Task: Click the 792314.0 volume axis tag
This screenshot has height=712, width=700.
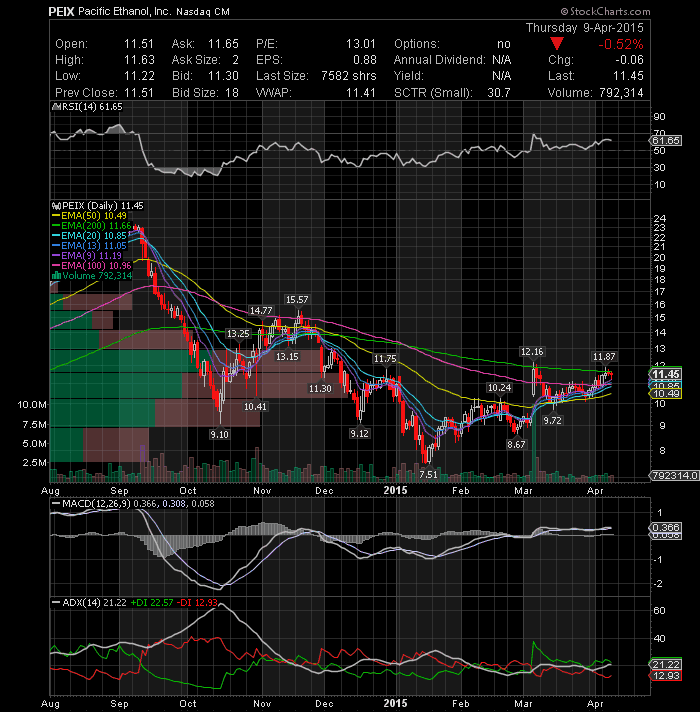Action: click(x=675, y=475)
